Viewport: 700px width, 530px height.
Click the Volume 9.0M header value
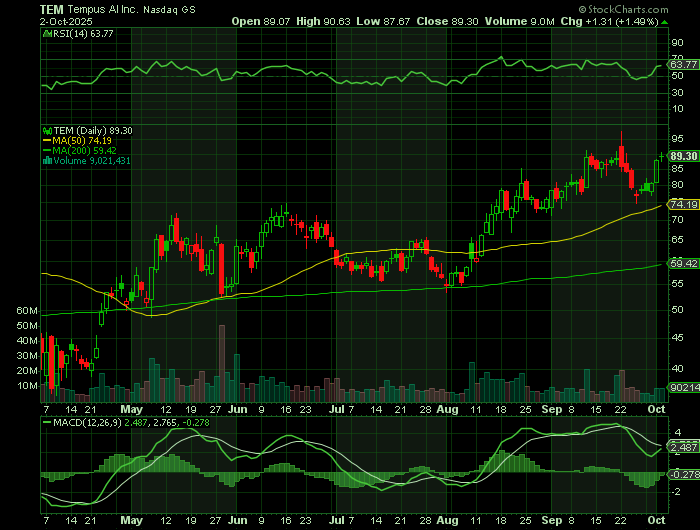(520, 21)
